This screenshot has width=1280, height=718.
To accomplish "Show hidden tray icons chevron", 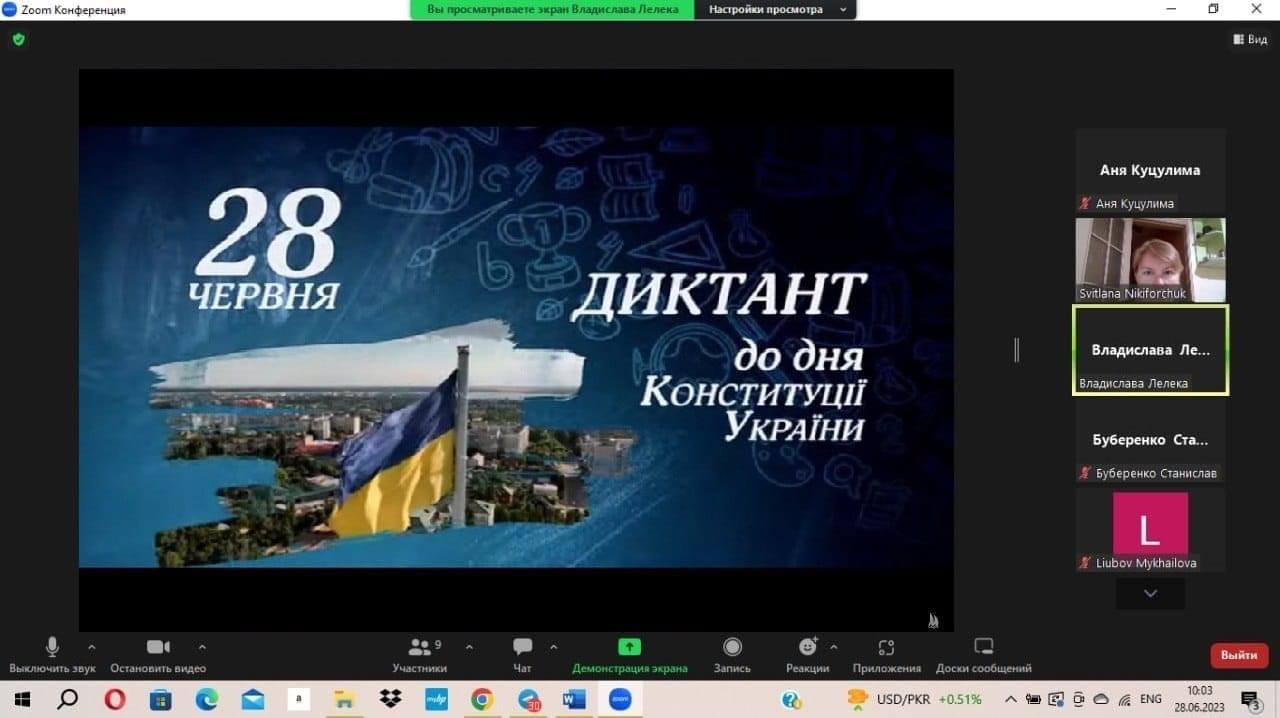I will pyautogui.click(x=1011, y=699).
